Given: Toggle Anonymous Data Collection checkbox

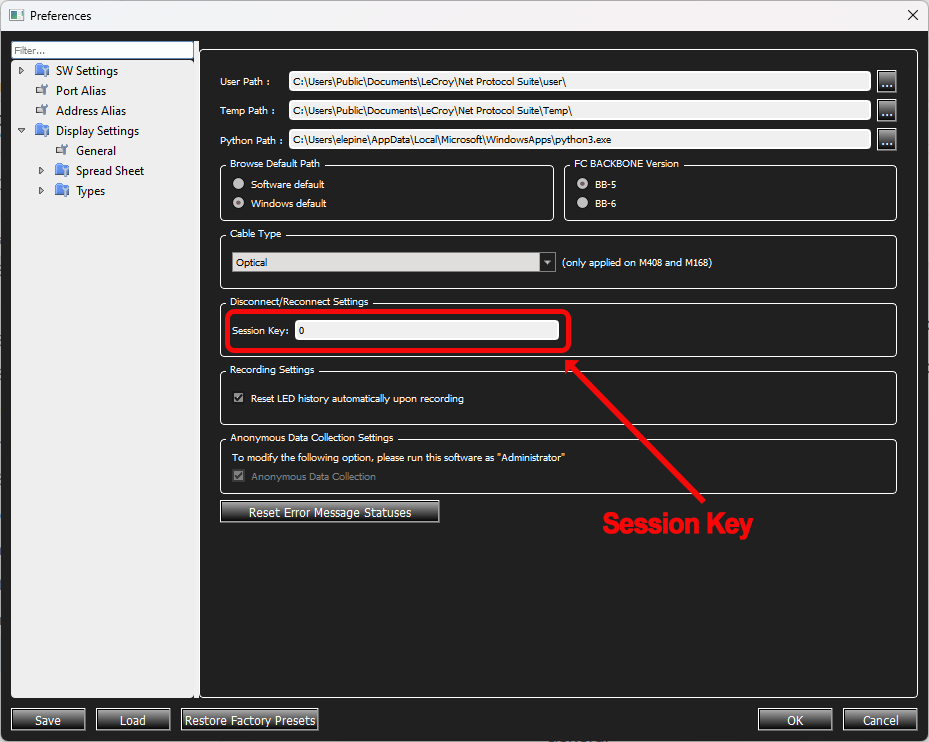Looking at the screenshot, I should (239, 475).
